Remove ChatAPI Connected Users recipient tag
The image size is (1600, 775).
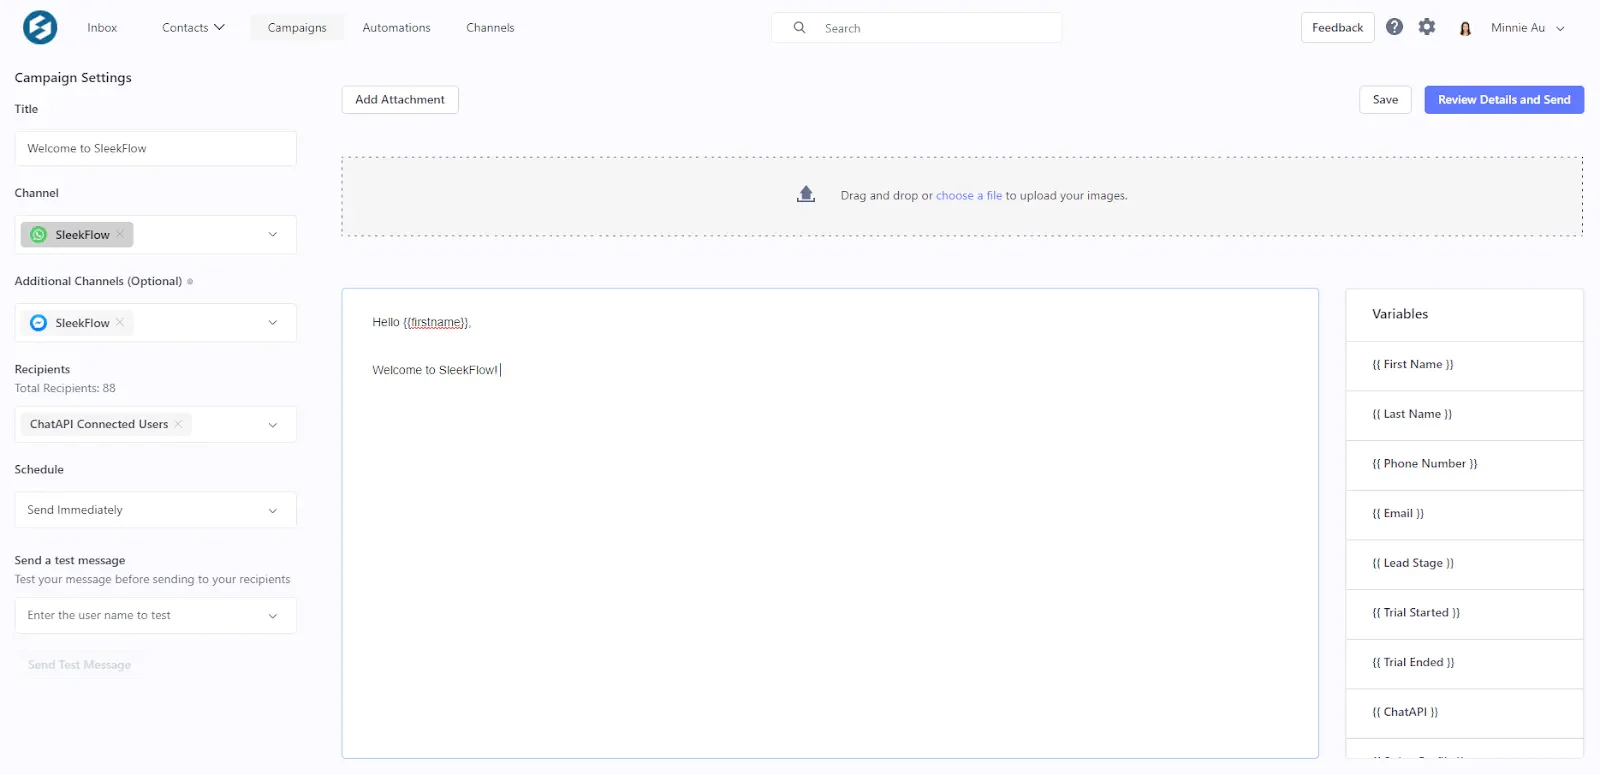(x=178, y=424)
